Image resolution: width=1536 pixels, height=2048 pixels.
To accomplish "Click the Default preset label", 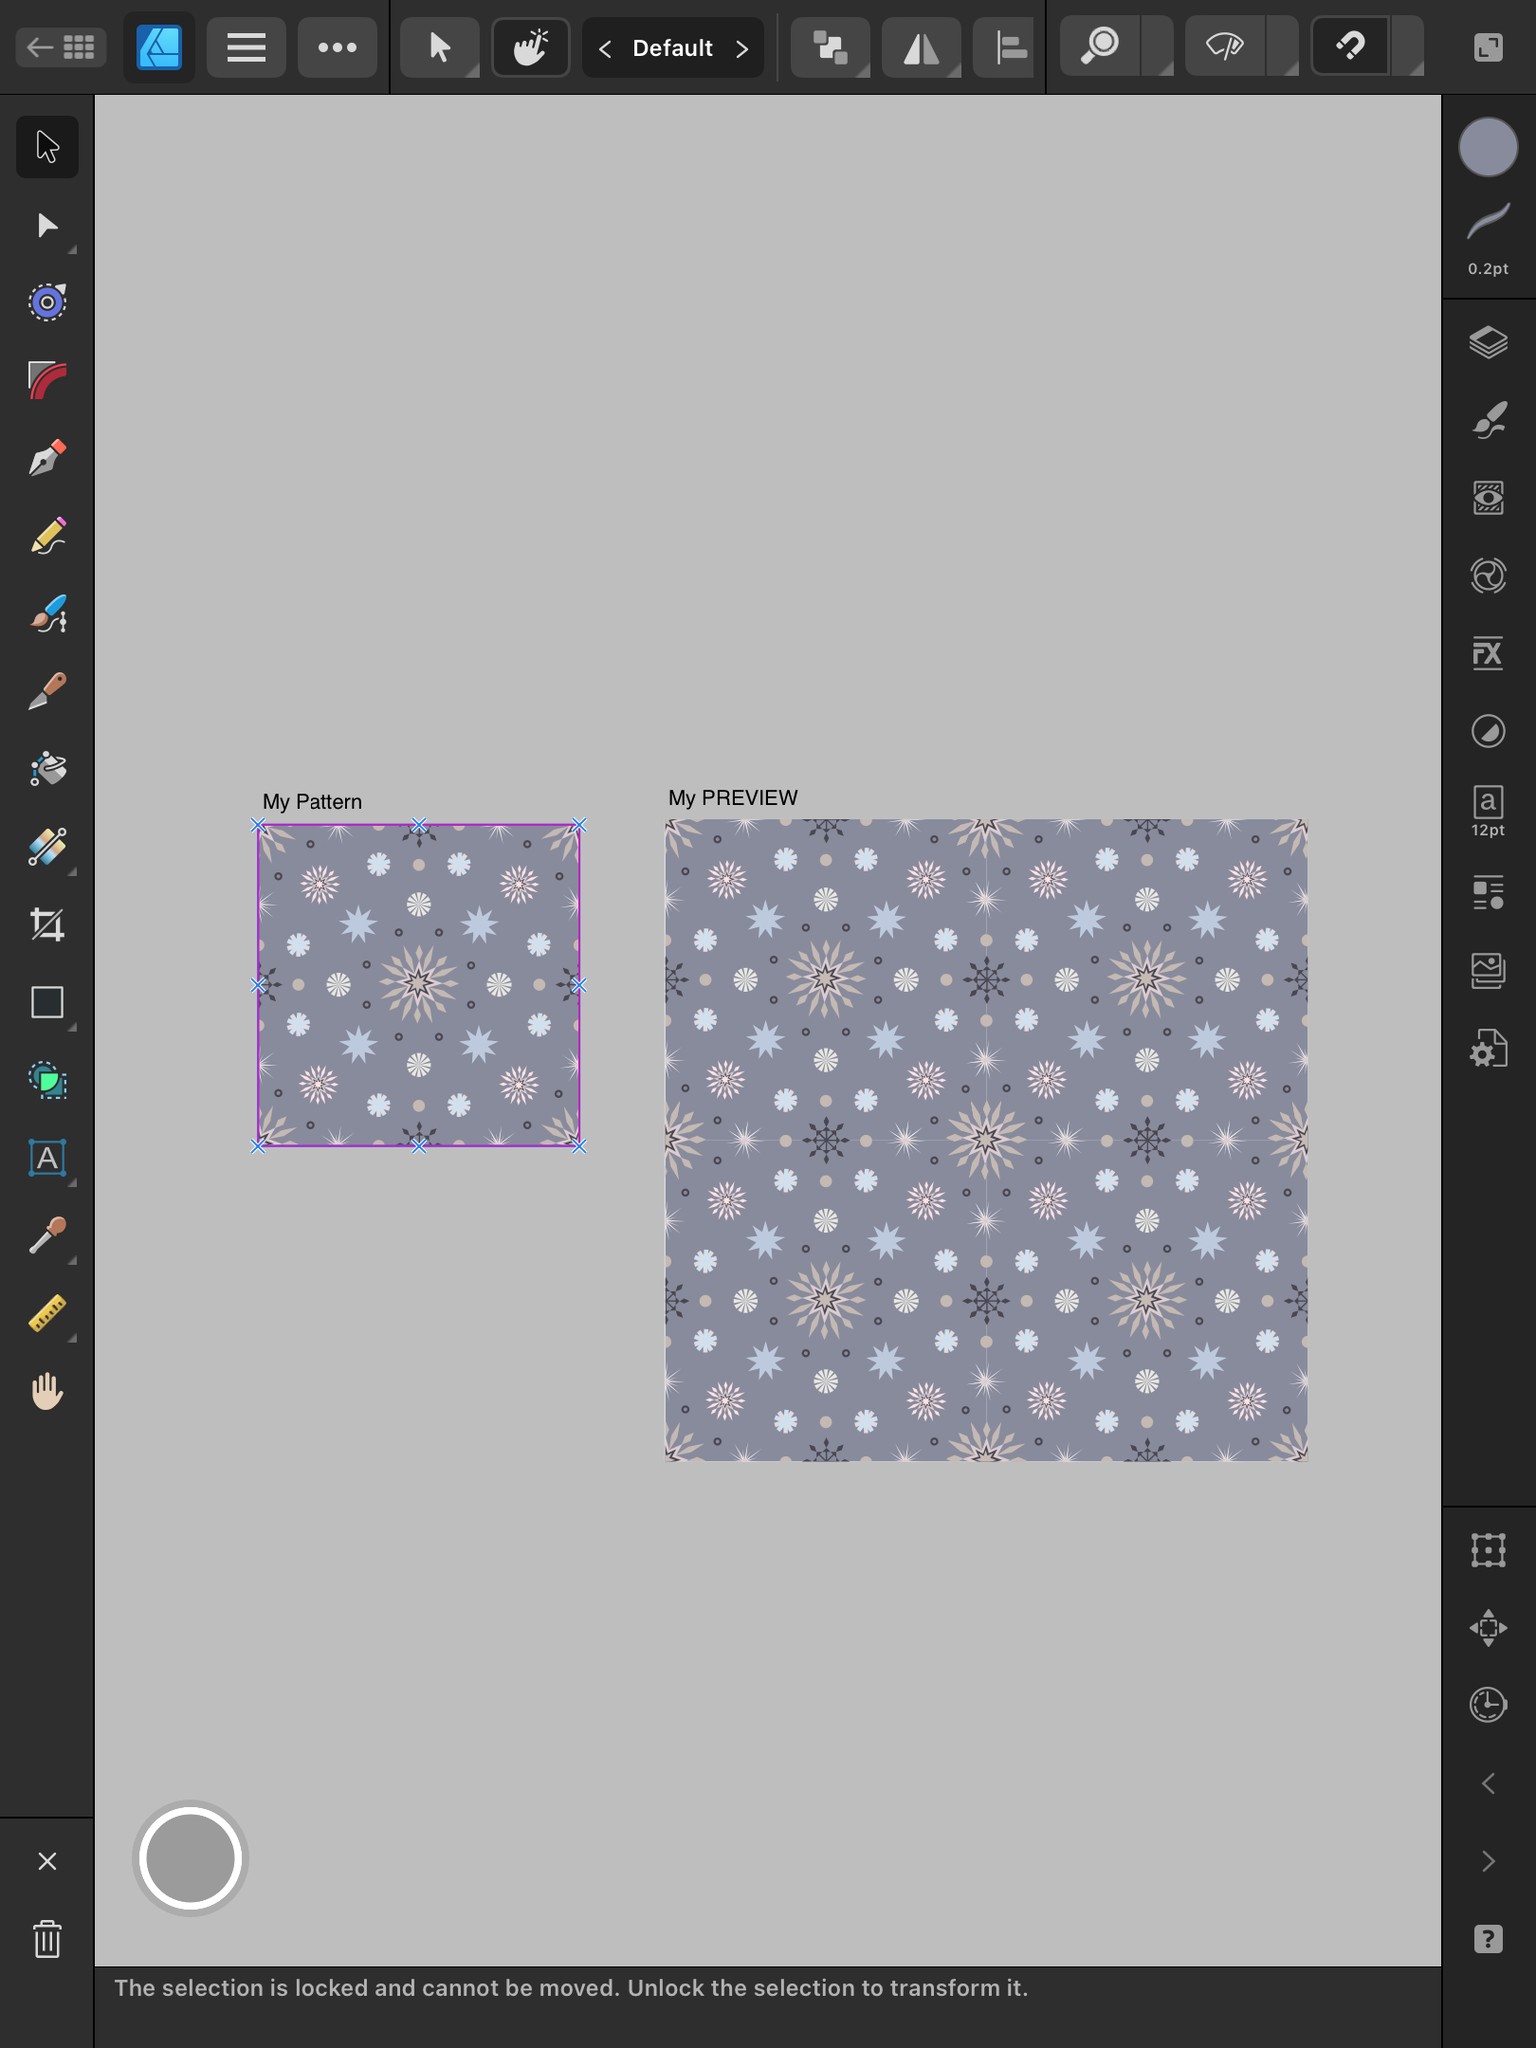I will click(673, 48).
